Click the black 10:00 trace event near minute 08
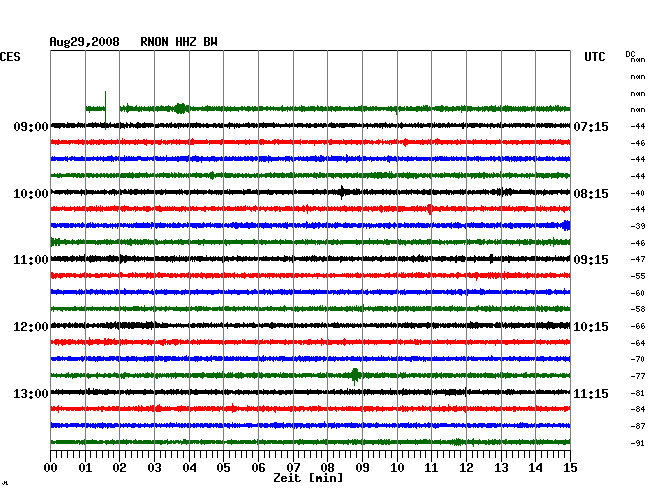The width and height of the screenshot is (650, 494). click(x=342, y=192)
